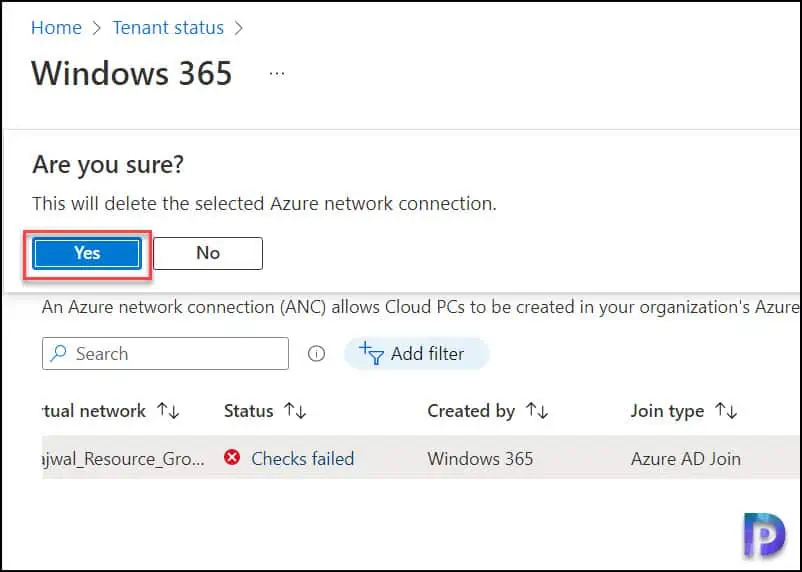802x572 pixels.
Task: Click the info icon next to Search
Action: click(316, 354)
